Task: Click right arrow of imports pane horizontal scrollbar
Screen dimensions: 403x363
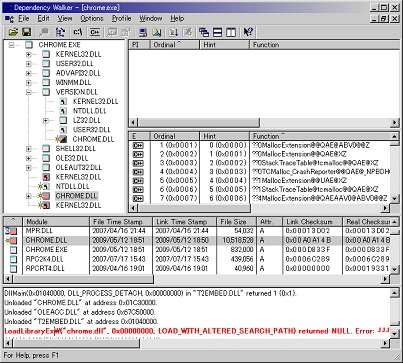Action: point(395,123)
